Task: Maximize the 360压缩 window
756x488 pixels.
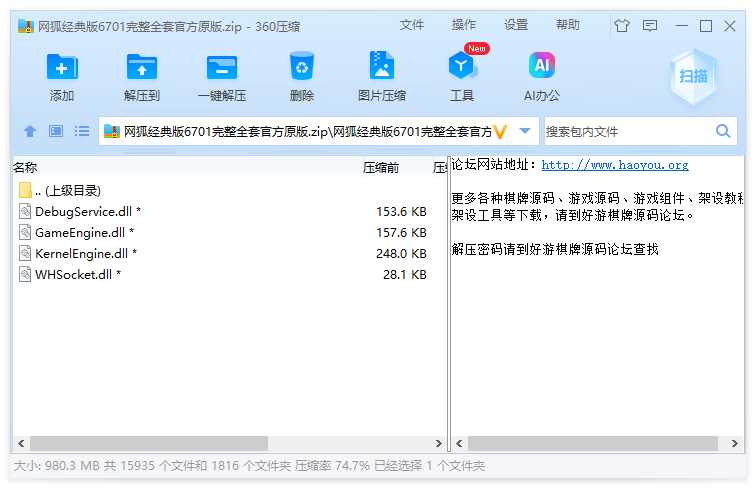Action: [x=706, y=26]
